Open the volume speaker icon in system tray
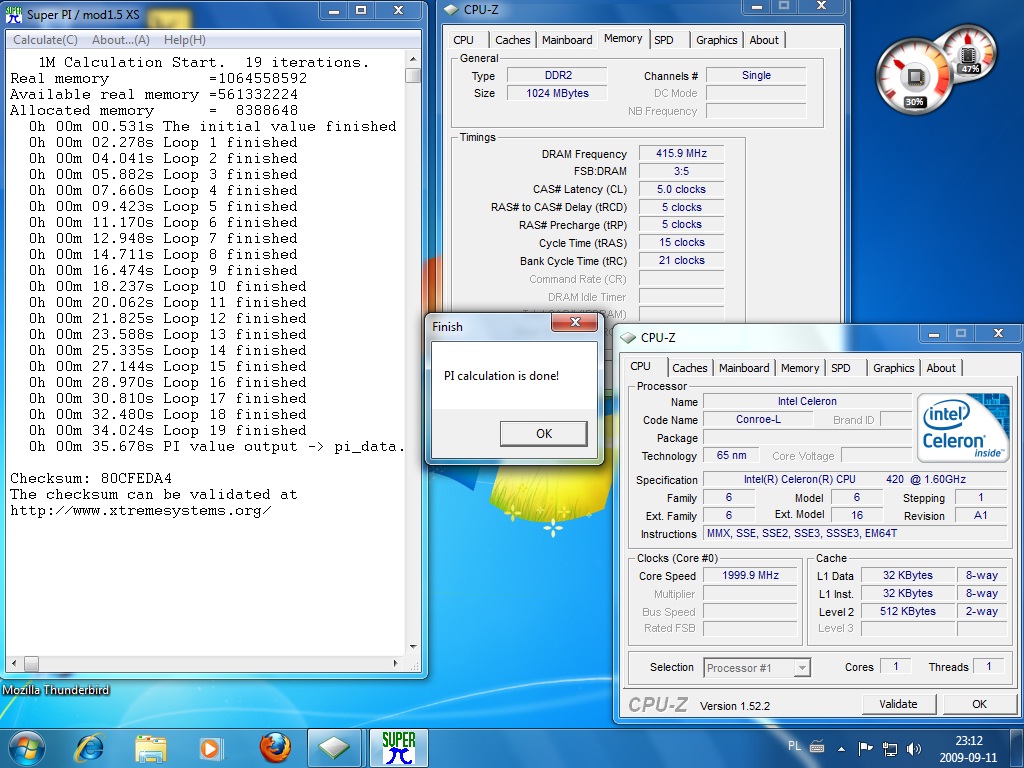 pos(913,748)
